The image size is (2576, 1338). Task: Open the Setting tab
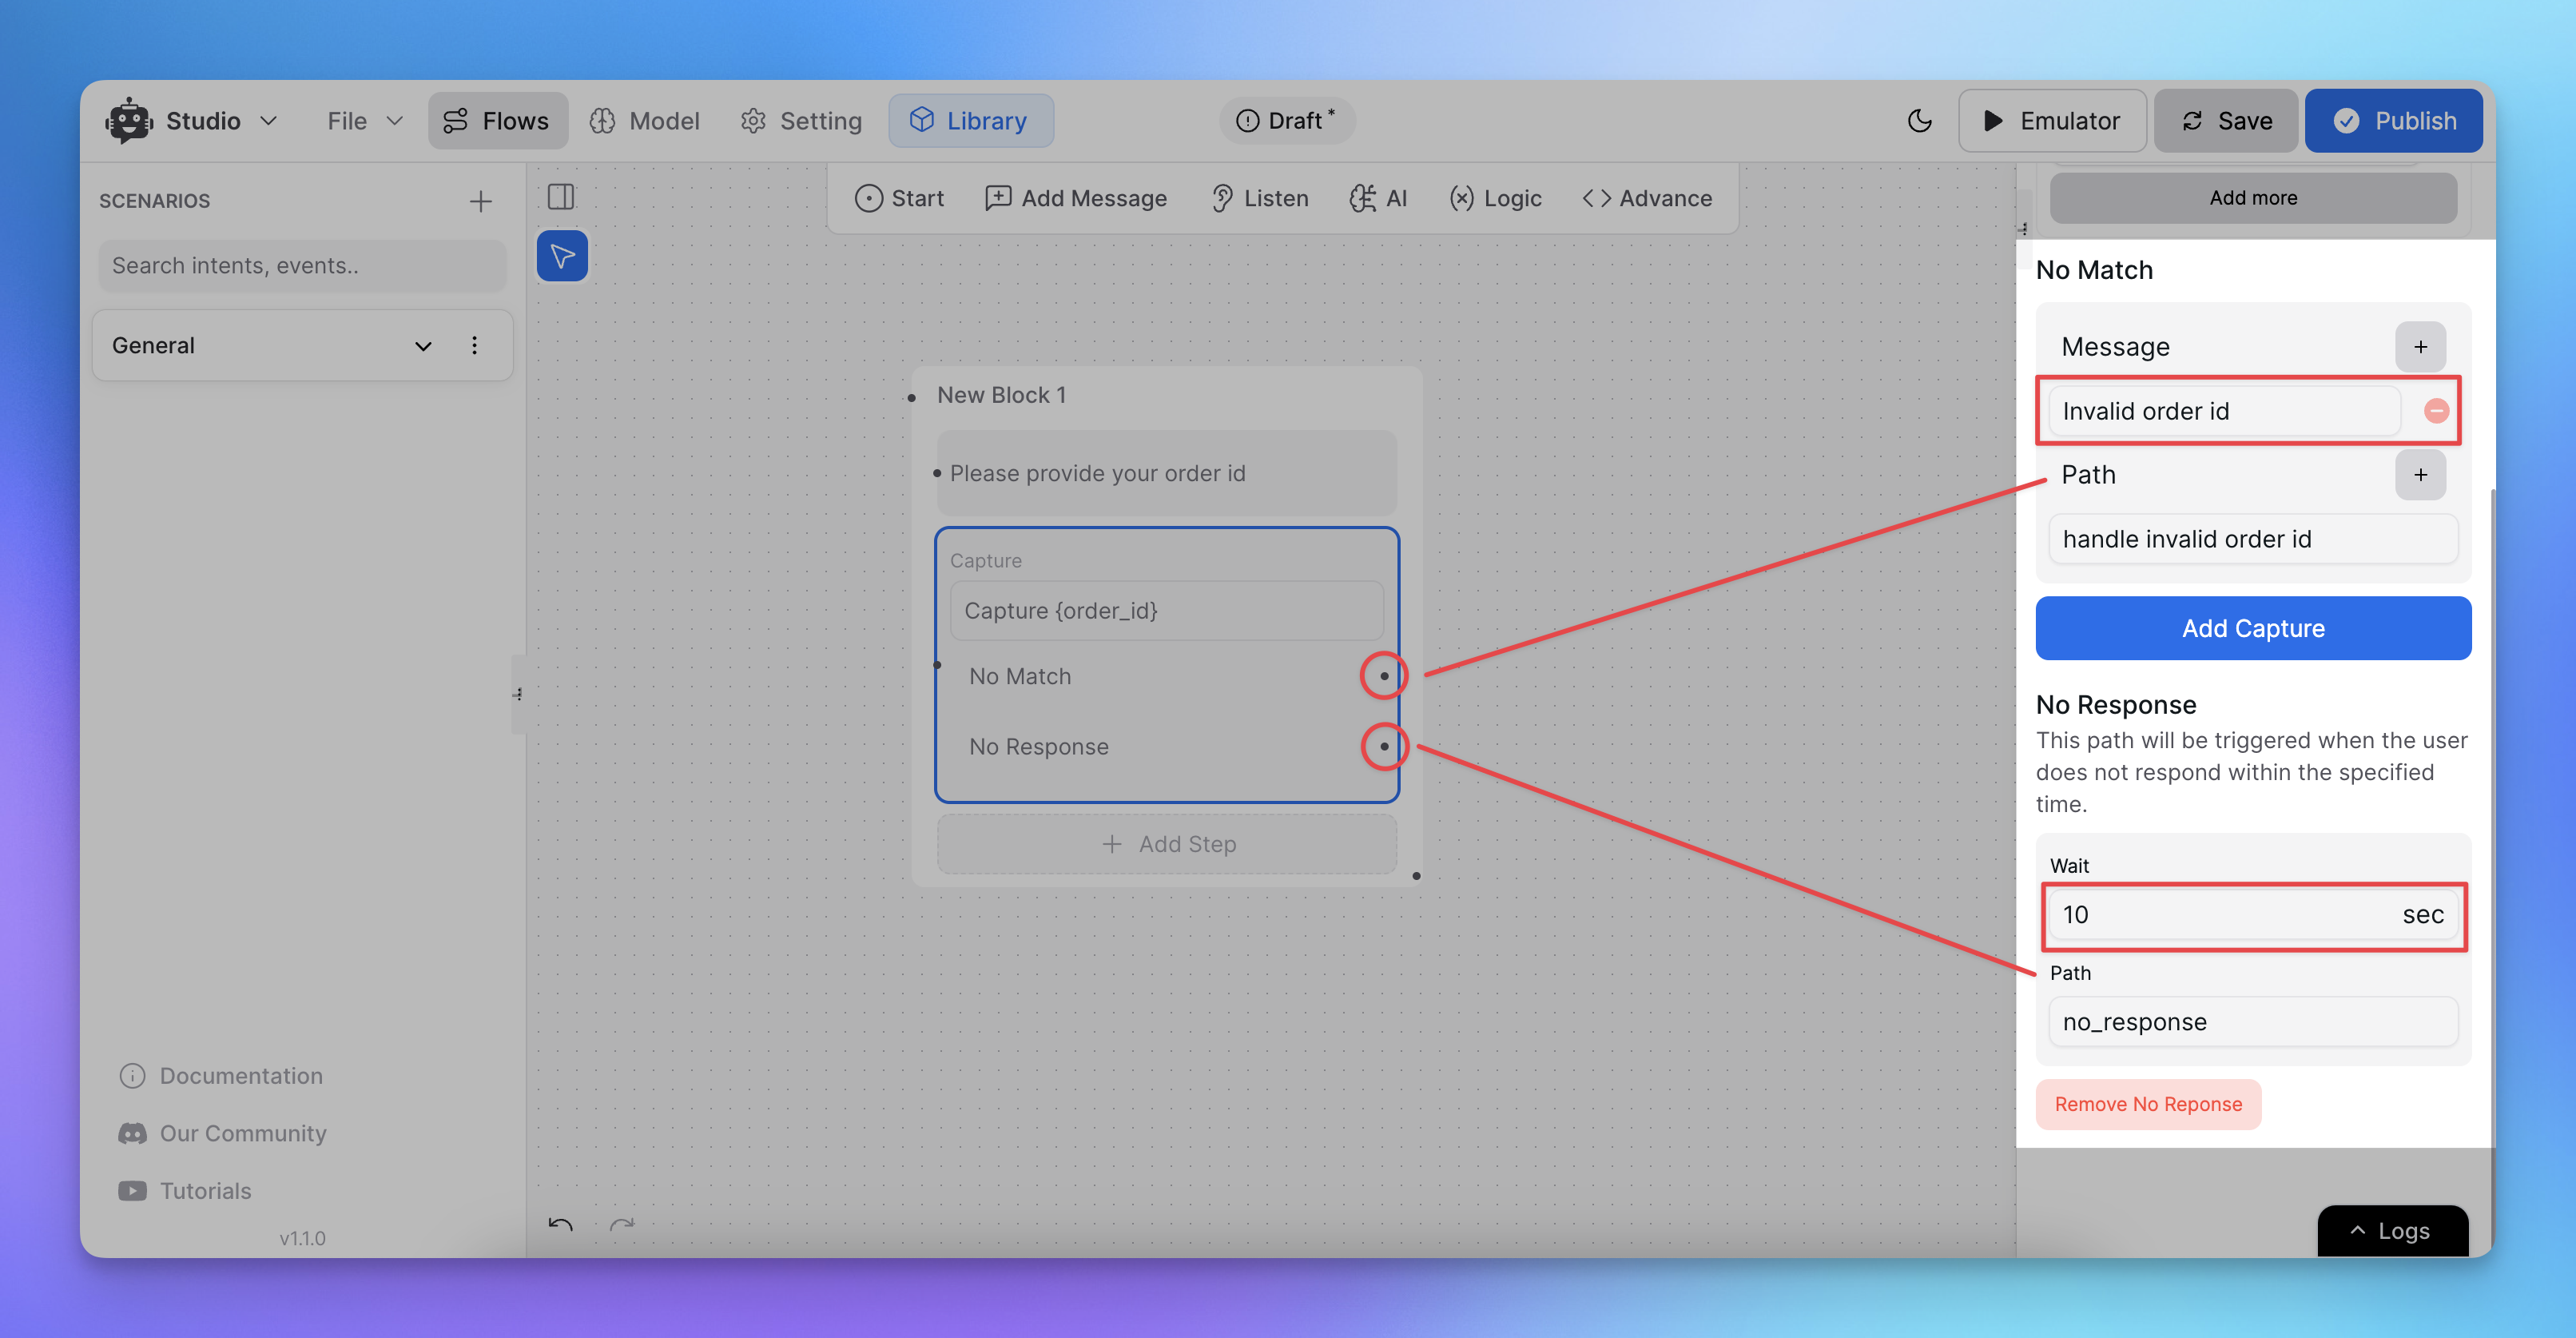coord(801,121)
